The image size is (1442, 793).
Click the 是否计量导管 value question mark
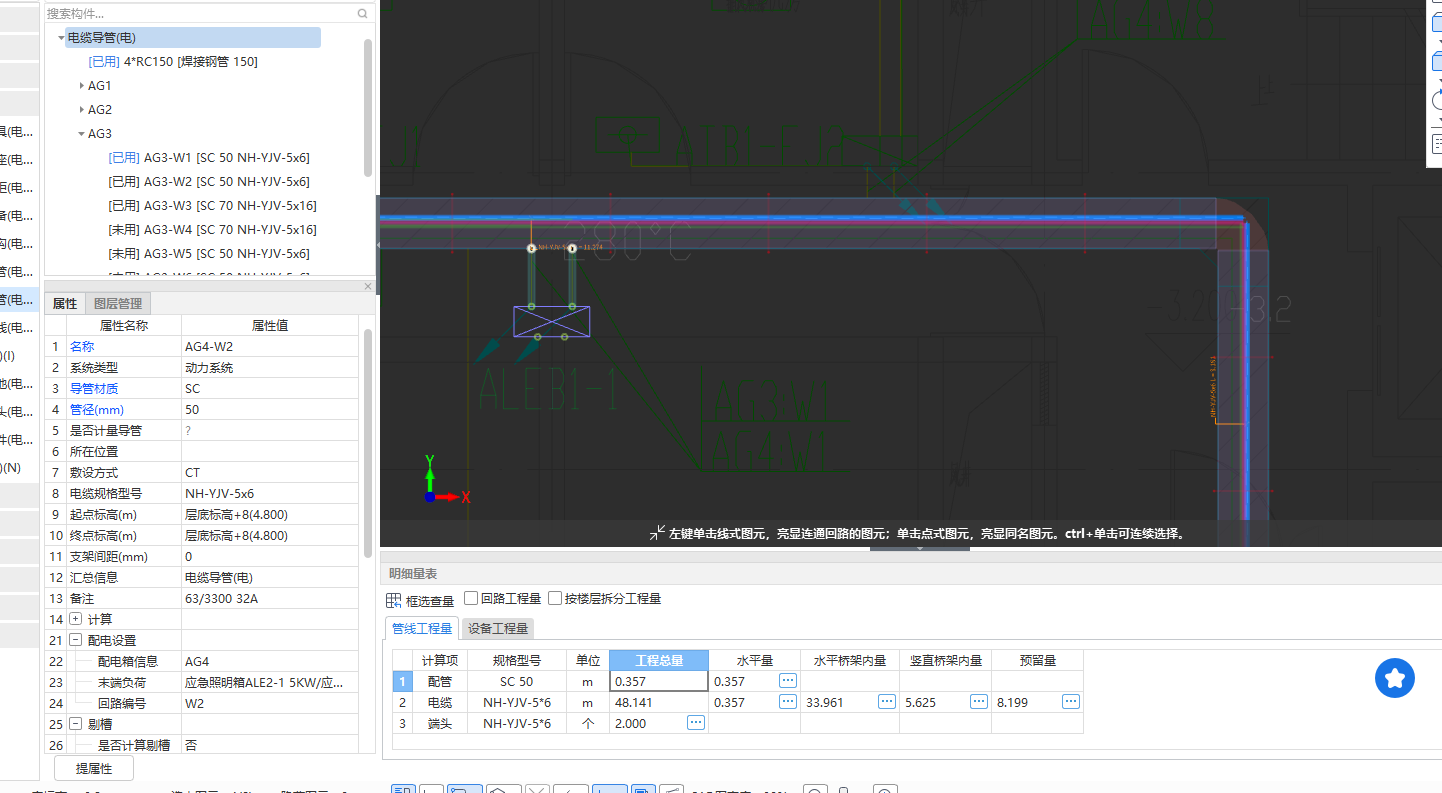coord(270,430)
